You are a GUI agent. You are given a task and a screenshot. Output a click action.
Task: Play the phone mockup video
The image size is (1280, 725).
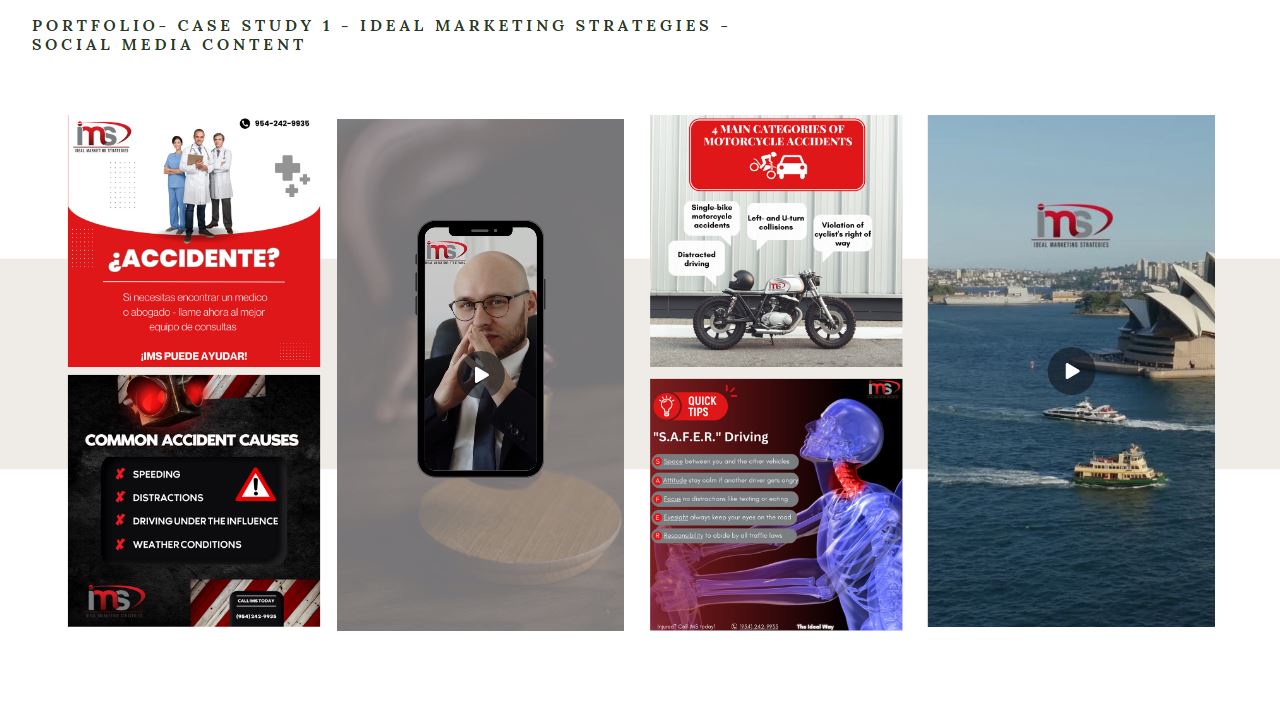(481, 375)
